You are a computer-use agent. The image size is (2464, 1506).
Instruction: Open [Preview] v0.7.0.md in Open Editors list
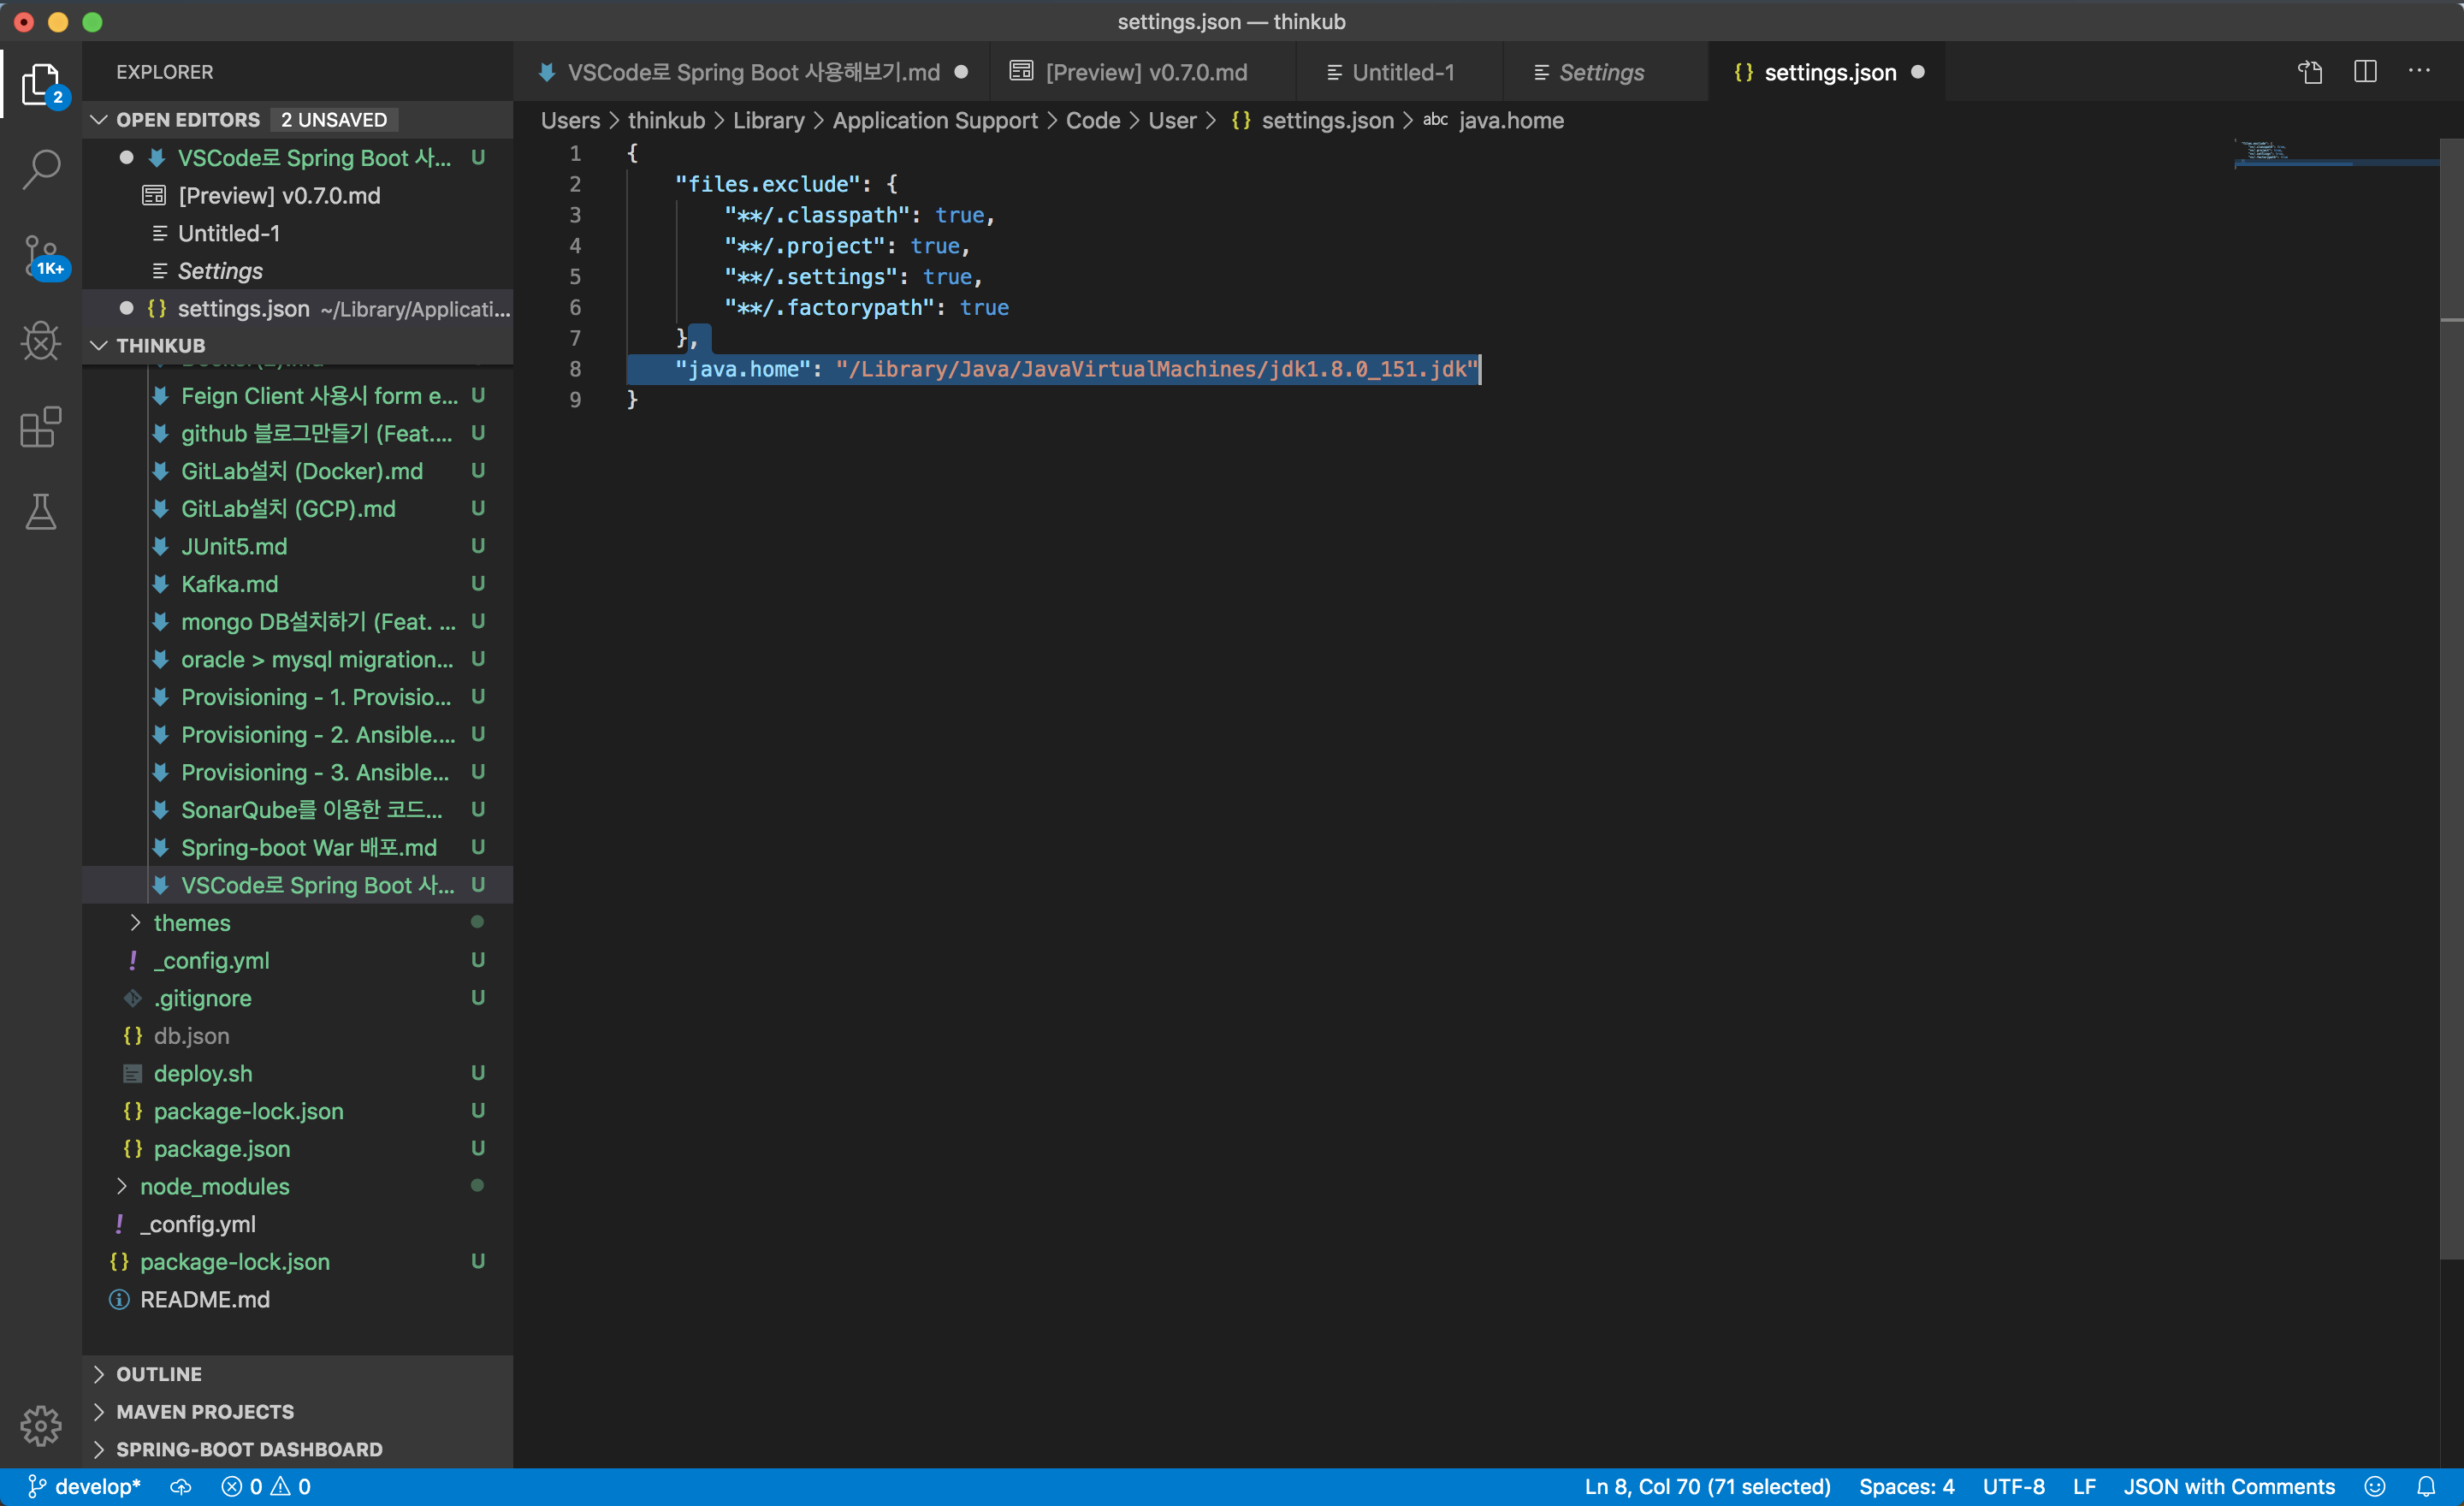pos(298,195)
